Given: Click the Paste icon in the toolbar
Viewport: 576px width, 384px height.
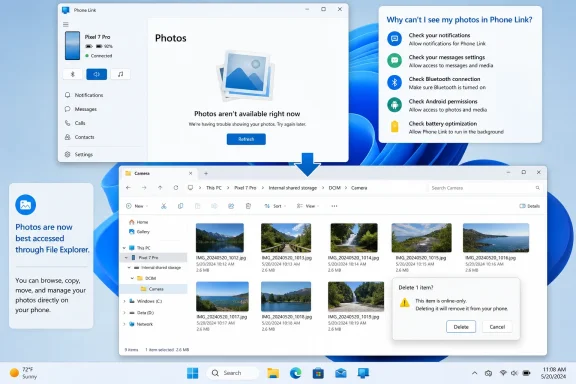Looking at the screenshot, I should click(x=198, y=206).
